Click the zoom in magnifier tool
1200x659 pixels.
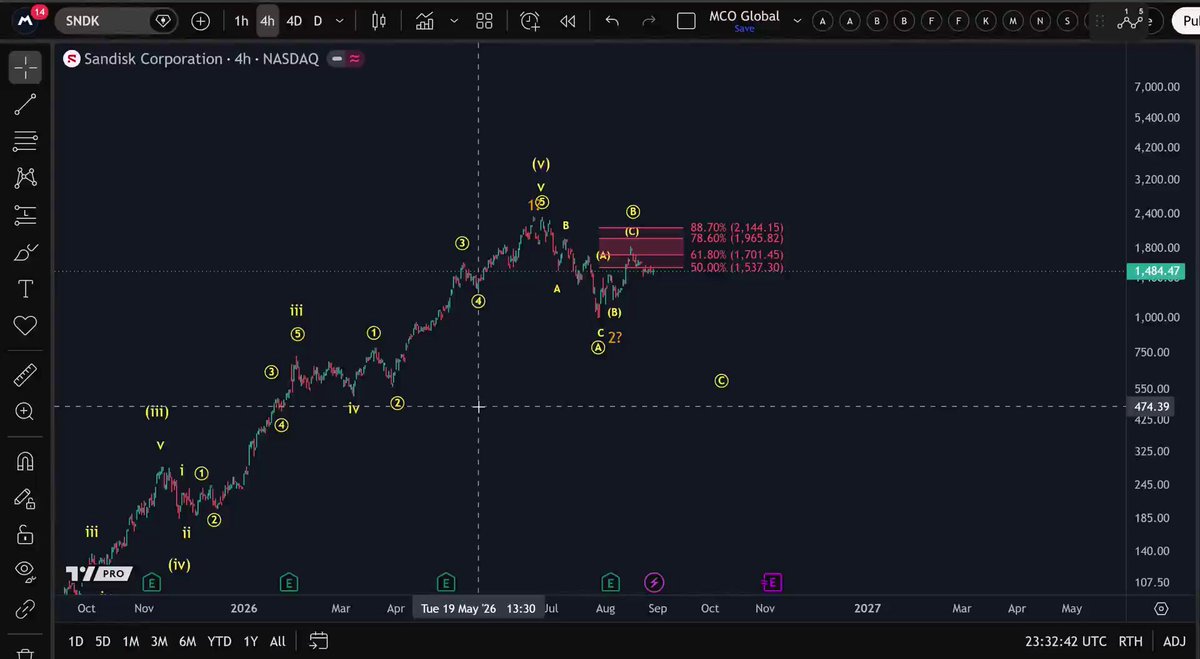(x=25, y=412)
